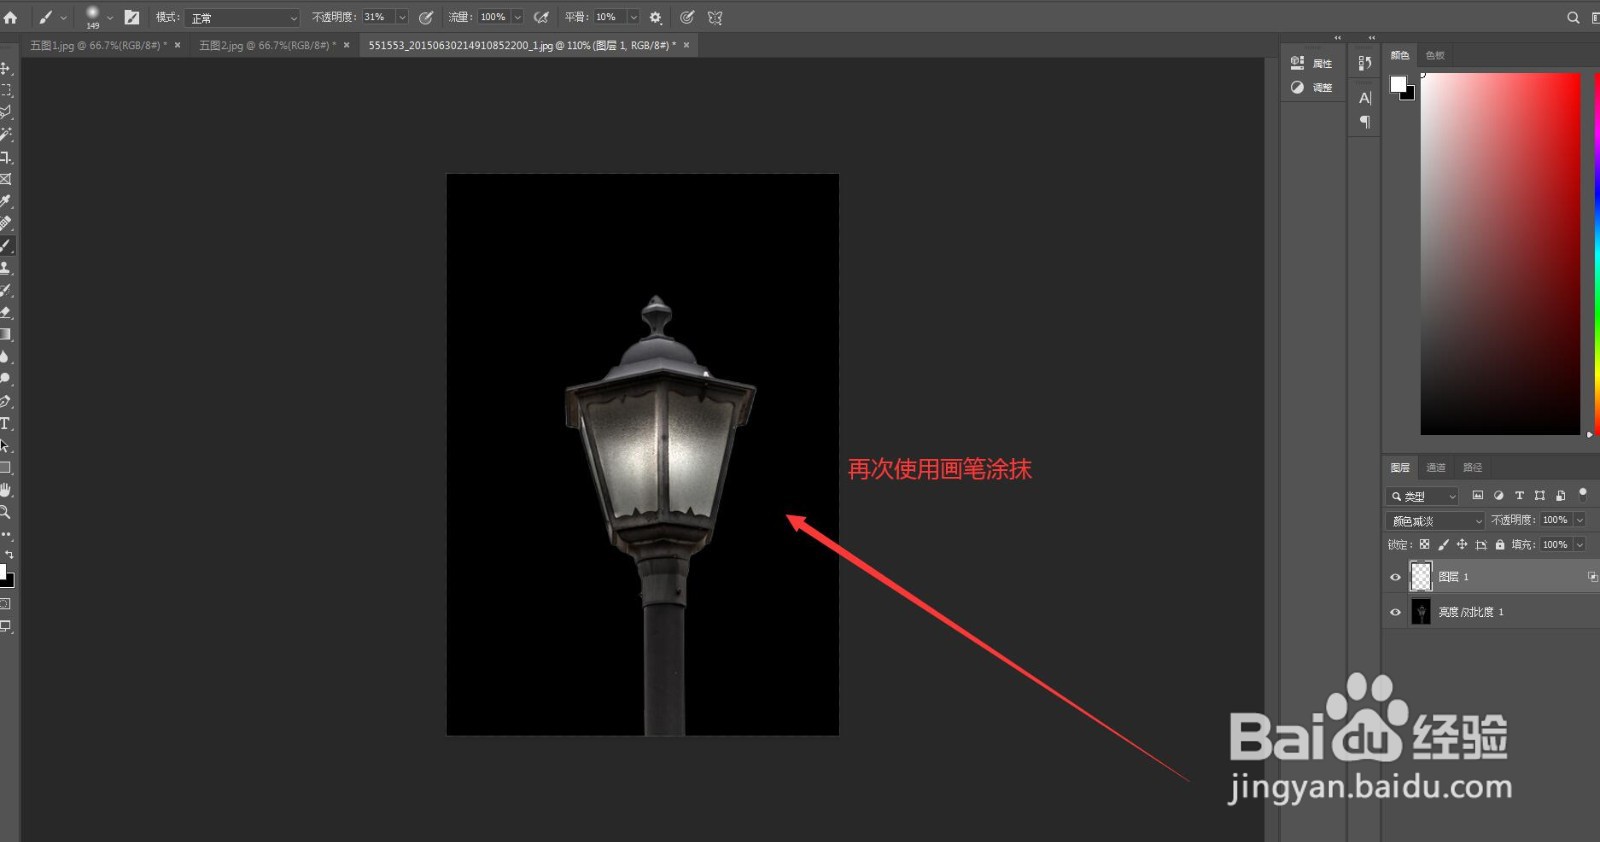
Task: Open the brush preset picker size 149
Action: coord(97,17)
